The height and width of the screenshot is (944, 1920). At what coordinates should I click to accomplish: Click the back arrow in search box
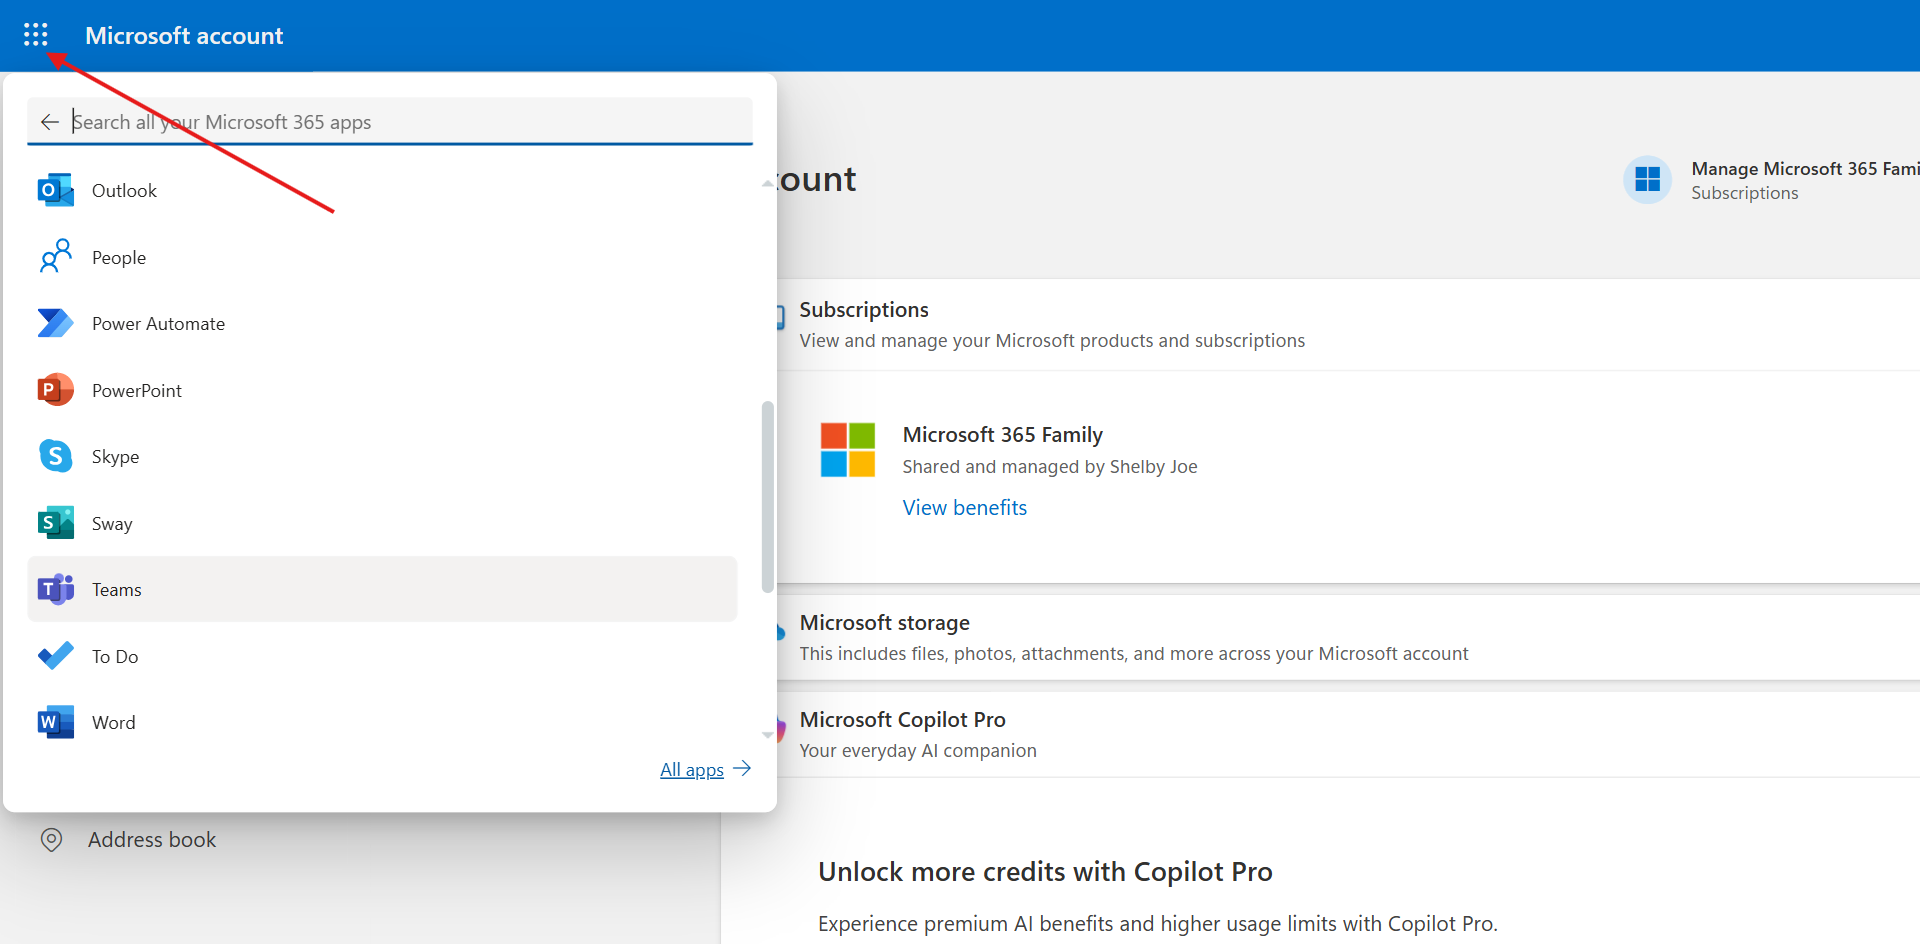pyautogui.click(x=49, y=122)
